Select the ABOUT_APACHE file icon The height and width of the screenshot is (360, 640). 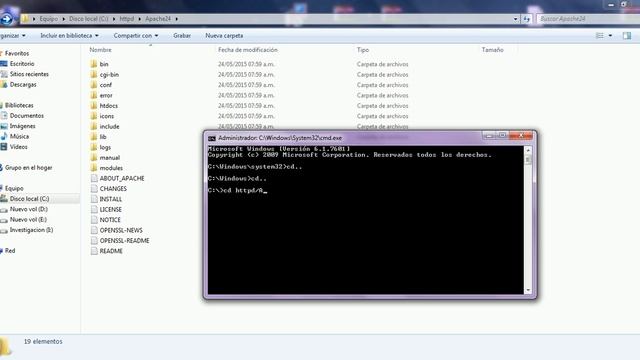point(94,178)
